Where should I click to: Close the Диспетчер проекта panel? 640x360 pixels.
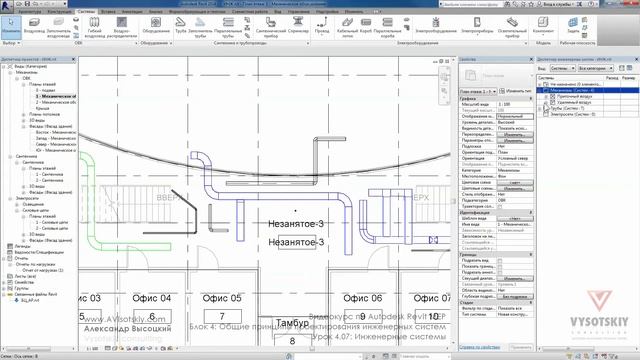(73, 60)
